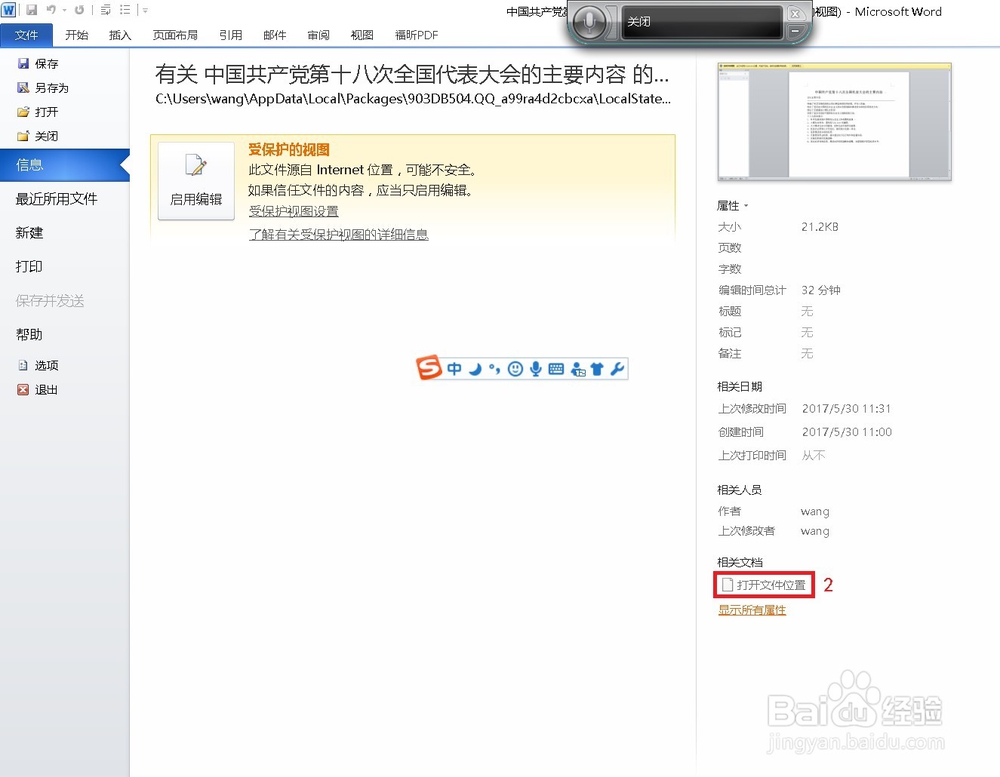Click the emoji icon on the Sogou bar
The width and height of the screenshot is (1000, 777).
(515, 368)
